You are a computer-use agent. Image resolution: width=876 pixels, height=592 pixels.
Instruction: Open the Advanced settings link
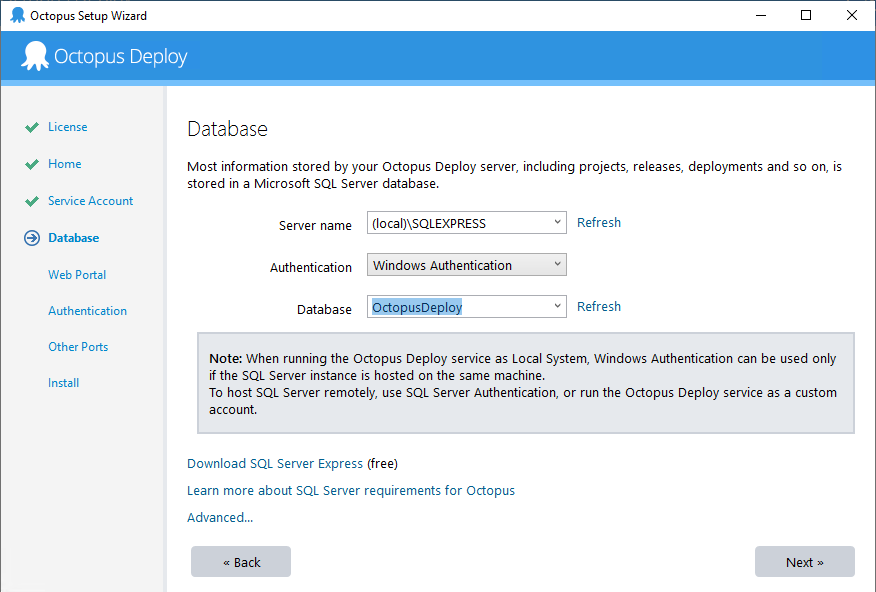click(220, 518)
